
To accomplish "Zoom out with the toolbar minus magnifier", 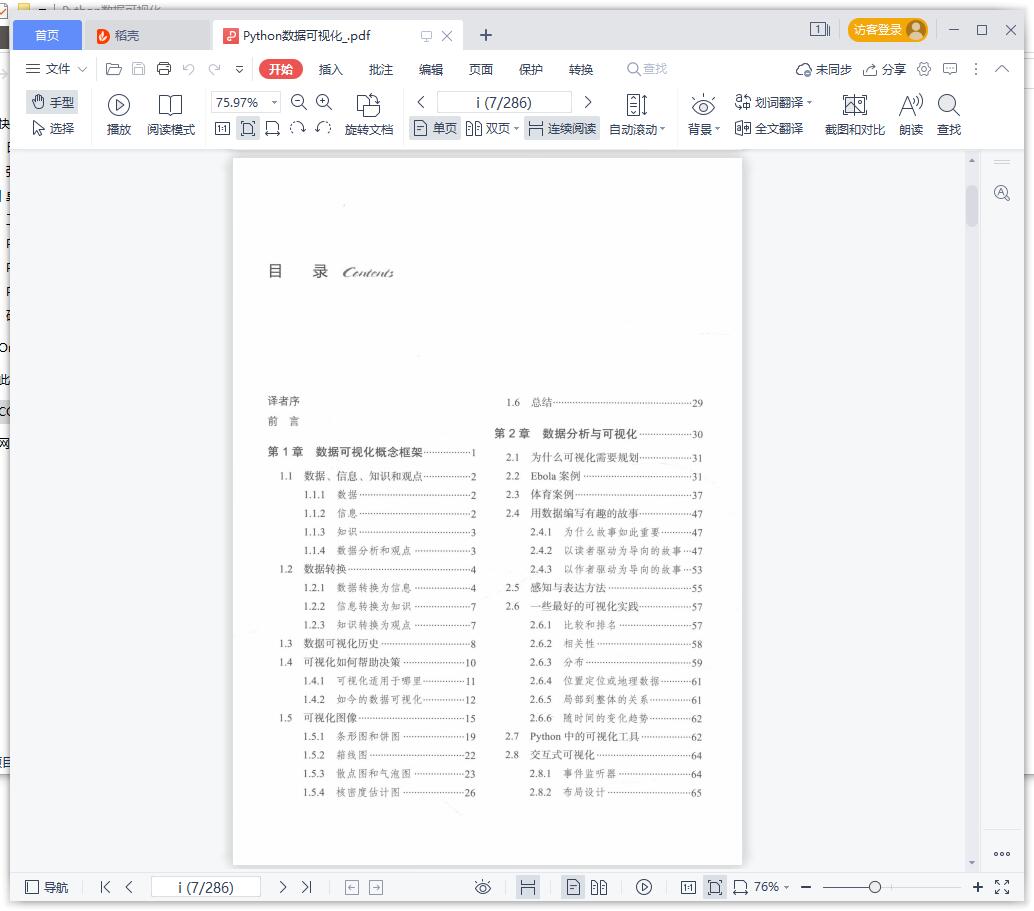I will click(x=299, y=102).
